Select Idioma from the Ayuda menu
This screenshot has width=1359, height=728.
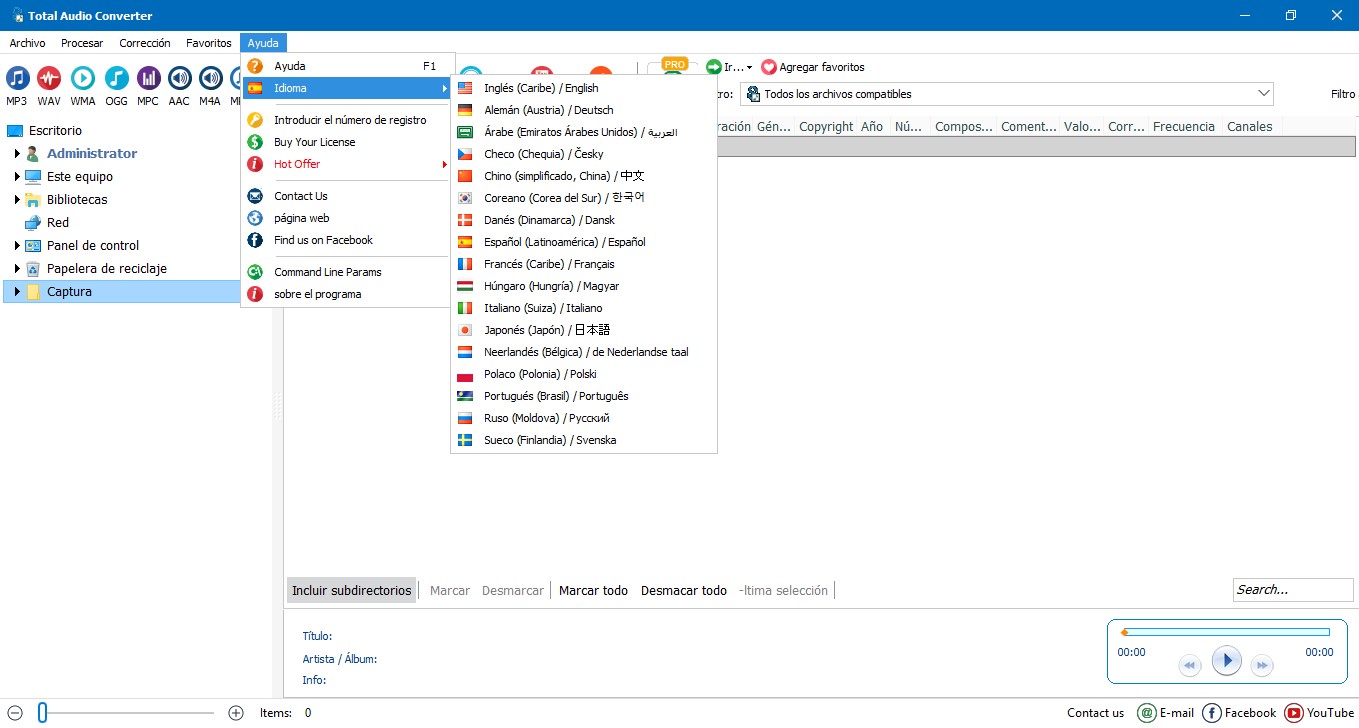pyautogui.click(x=290, y=87)
